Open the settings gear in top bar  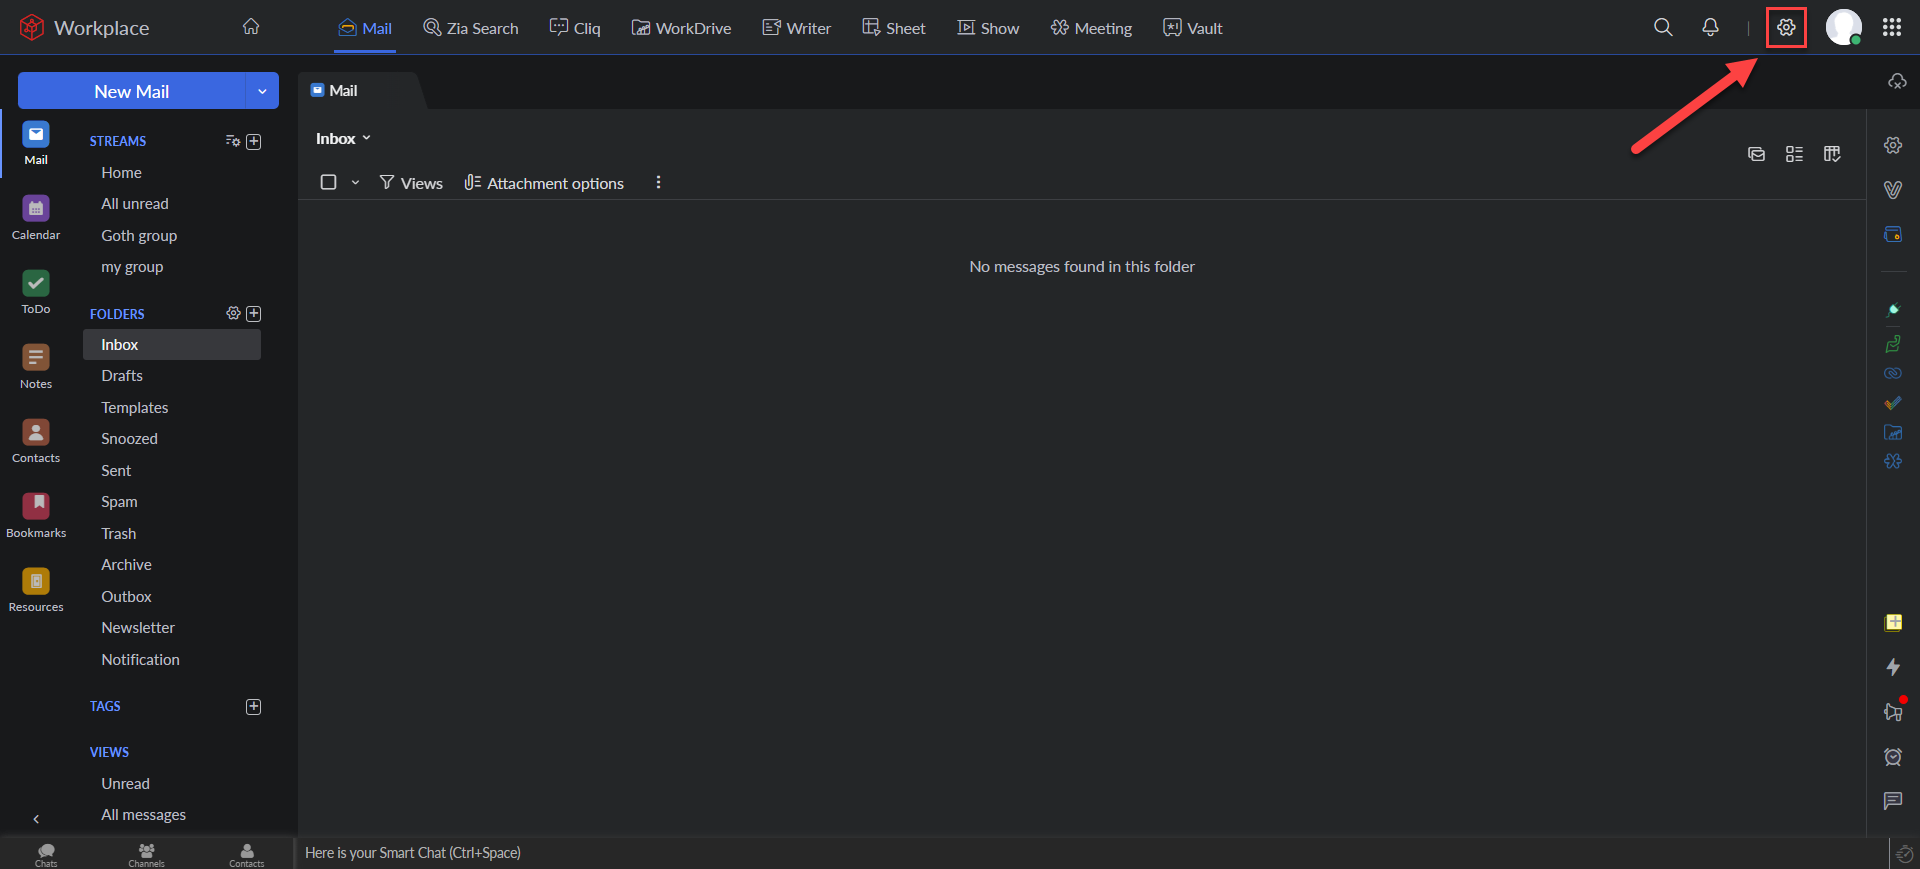point(1786,28)
